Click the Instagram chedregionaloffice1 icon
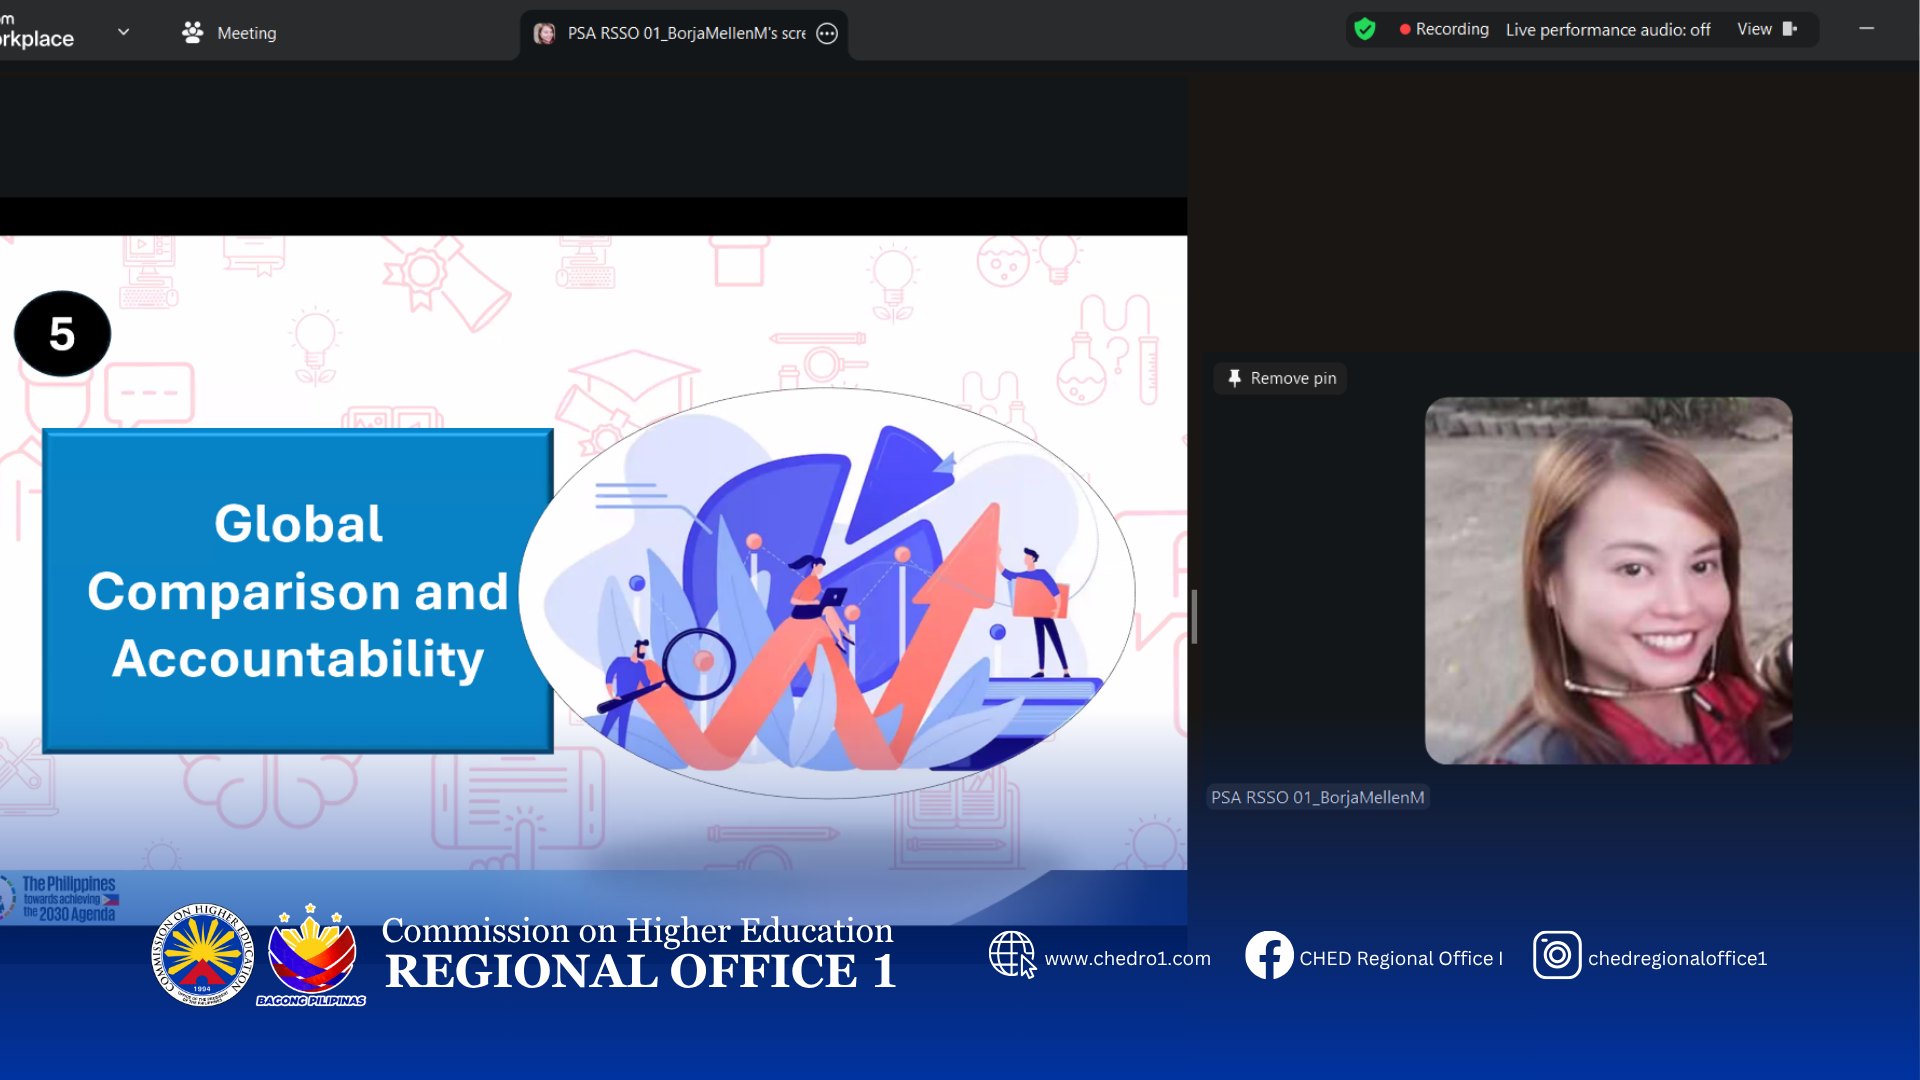 [x=1556, y=955]
